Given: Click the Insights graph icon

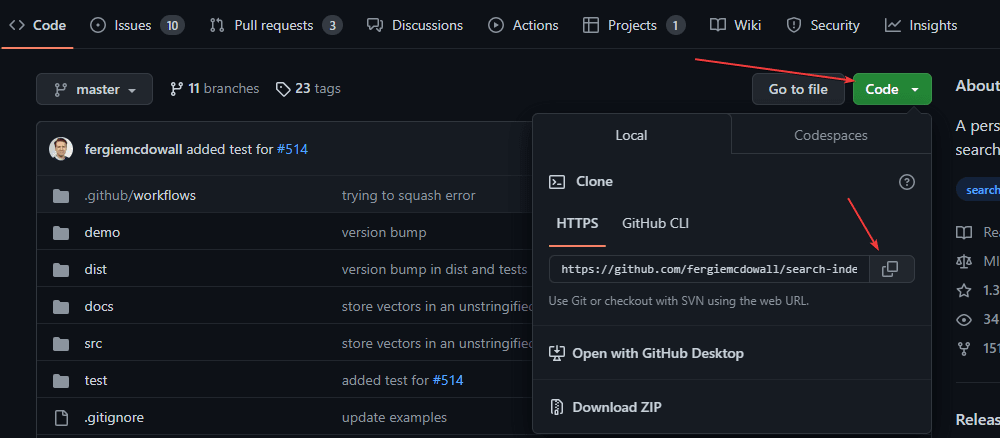Looking at the screenshot, I should [893, 26].
